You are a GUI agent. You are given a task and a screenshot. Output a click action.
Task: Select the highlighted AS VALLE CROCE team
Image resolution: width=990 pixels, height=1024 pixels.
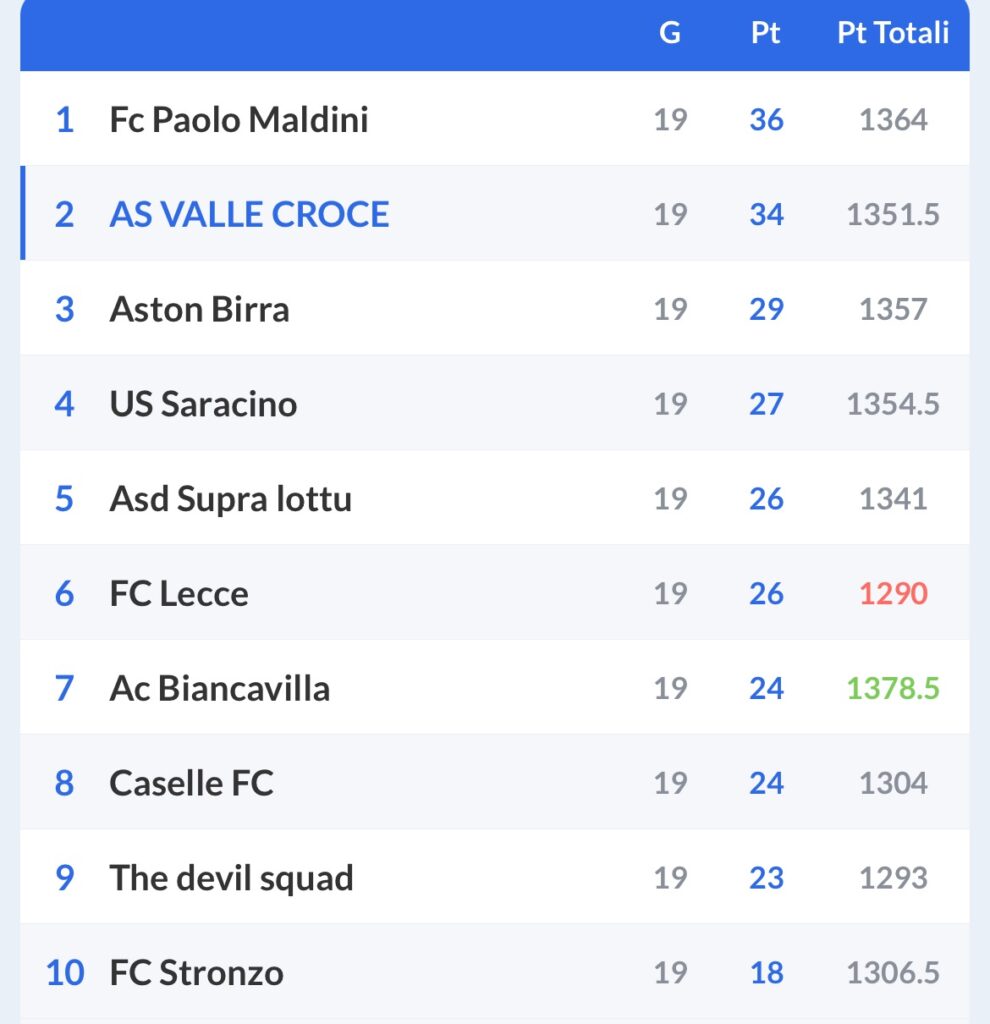click(x=249, y=214)
